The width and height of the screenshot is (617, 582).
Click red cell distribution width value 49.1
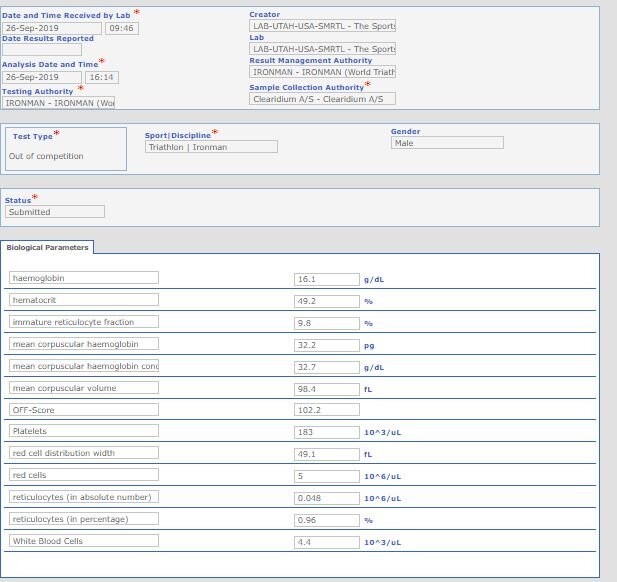[327, 454]
